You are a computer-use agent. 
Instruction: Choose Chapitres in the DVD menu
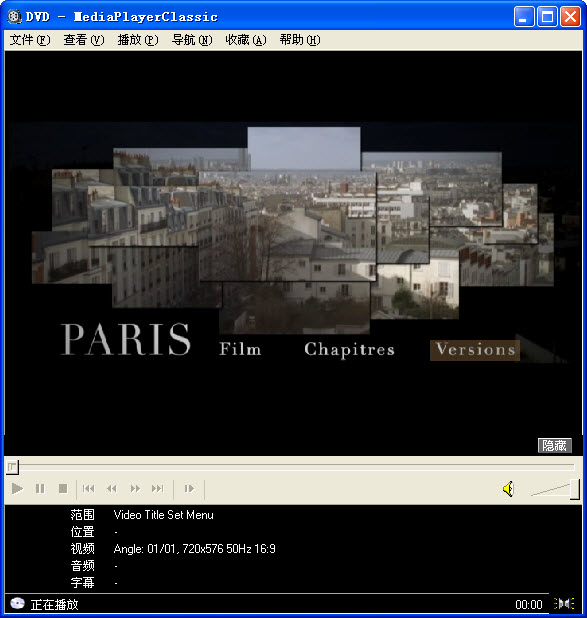pyautogui.click(x=349, y=350)
